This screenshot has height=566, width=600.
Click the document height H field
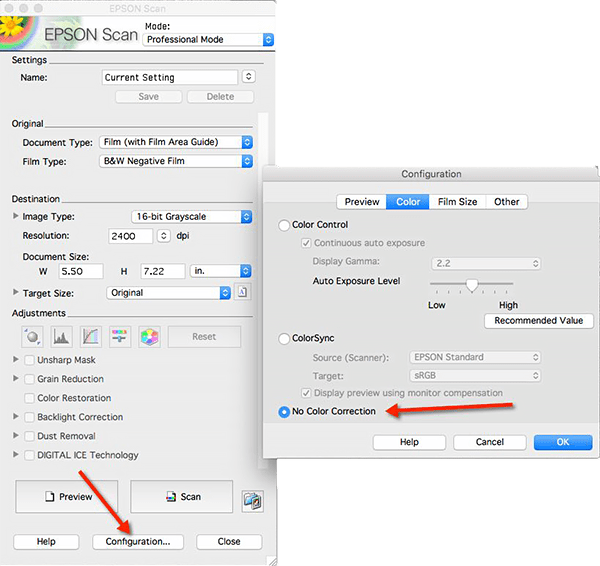pos(163,271)
